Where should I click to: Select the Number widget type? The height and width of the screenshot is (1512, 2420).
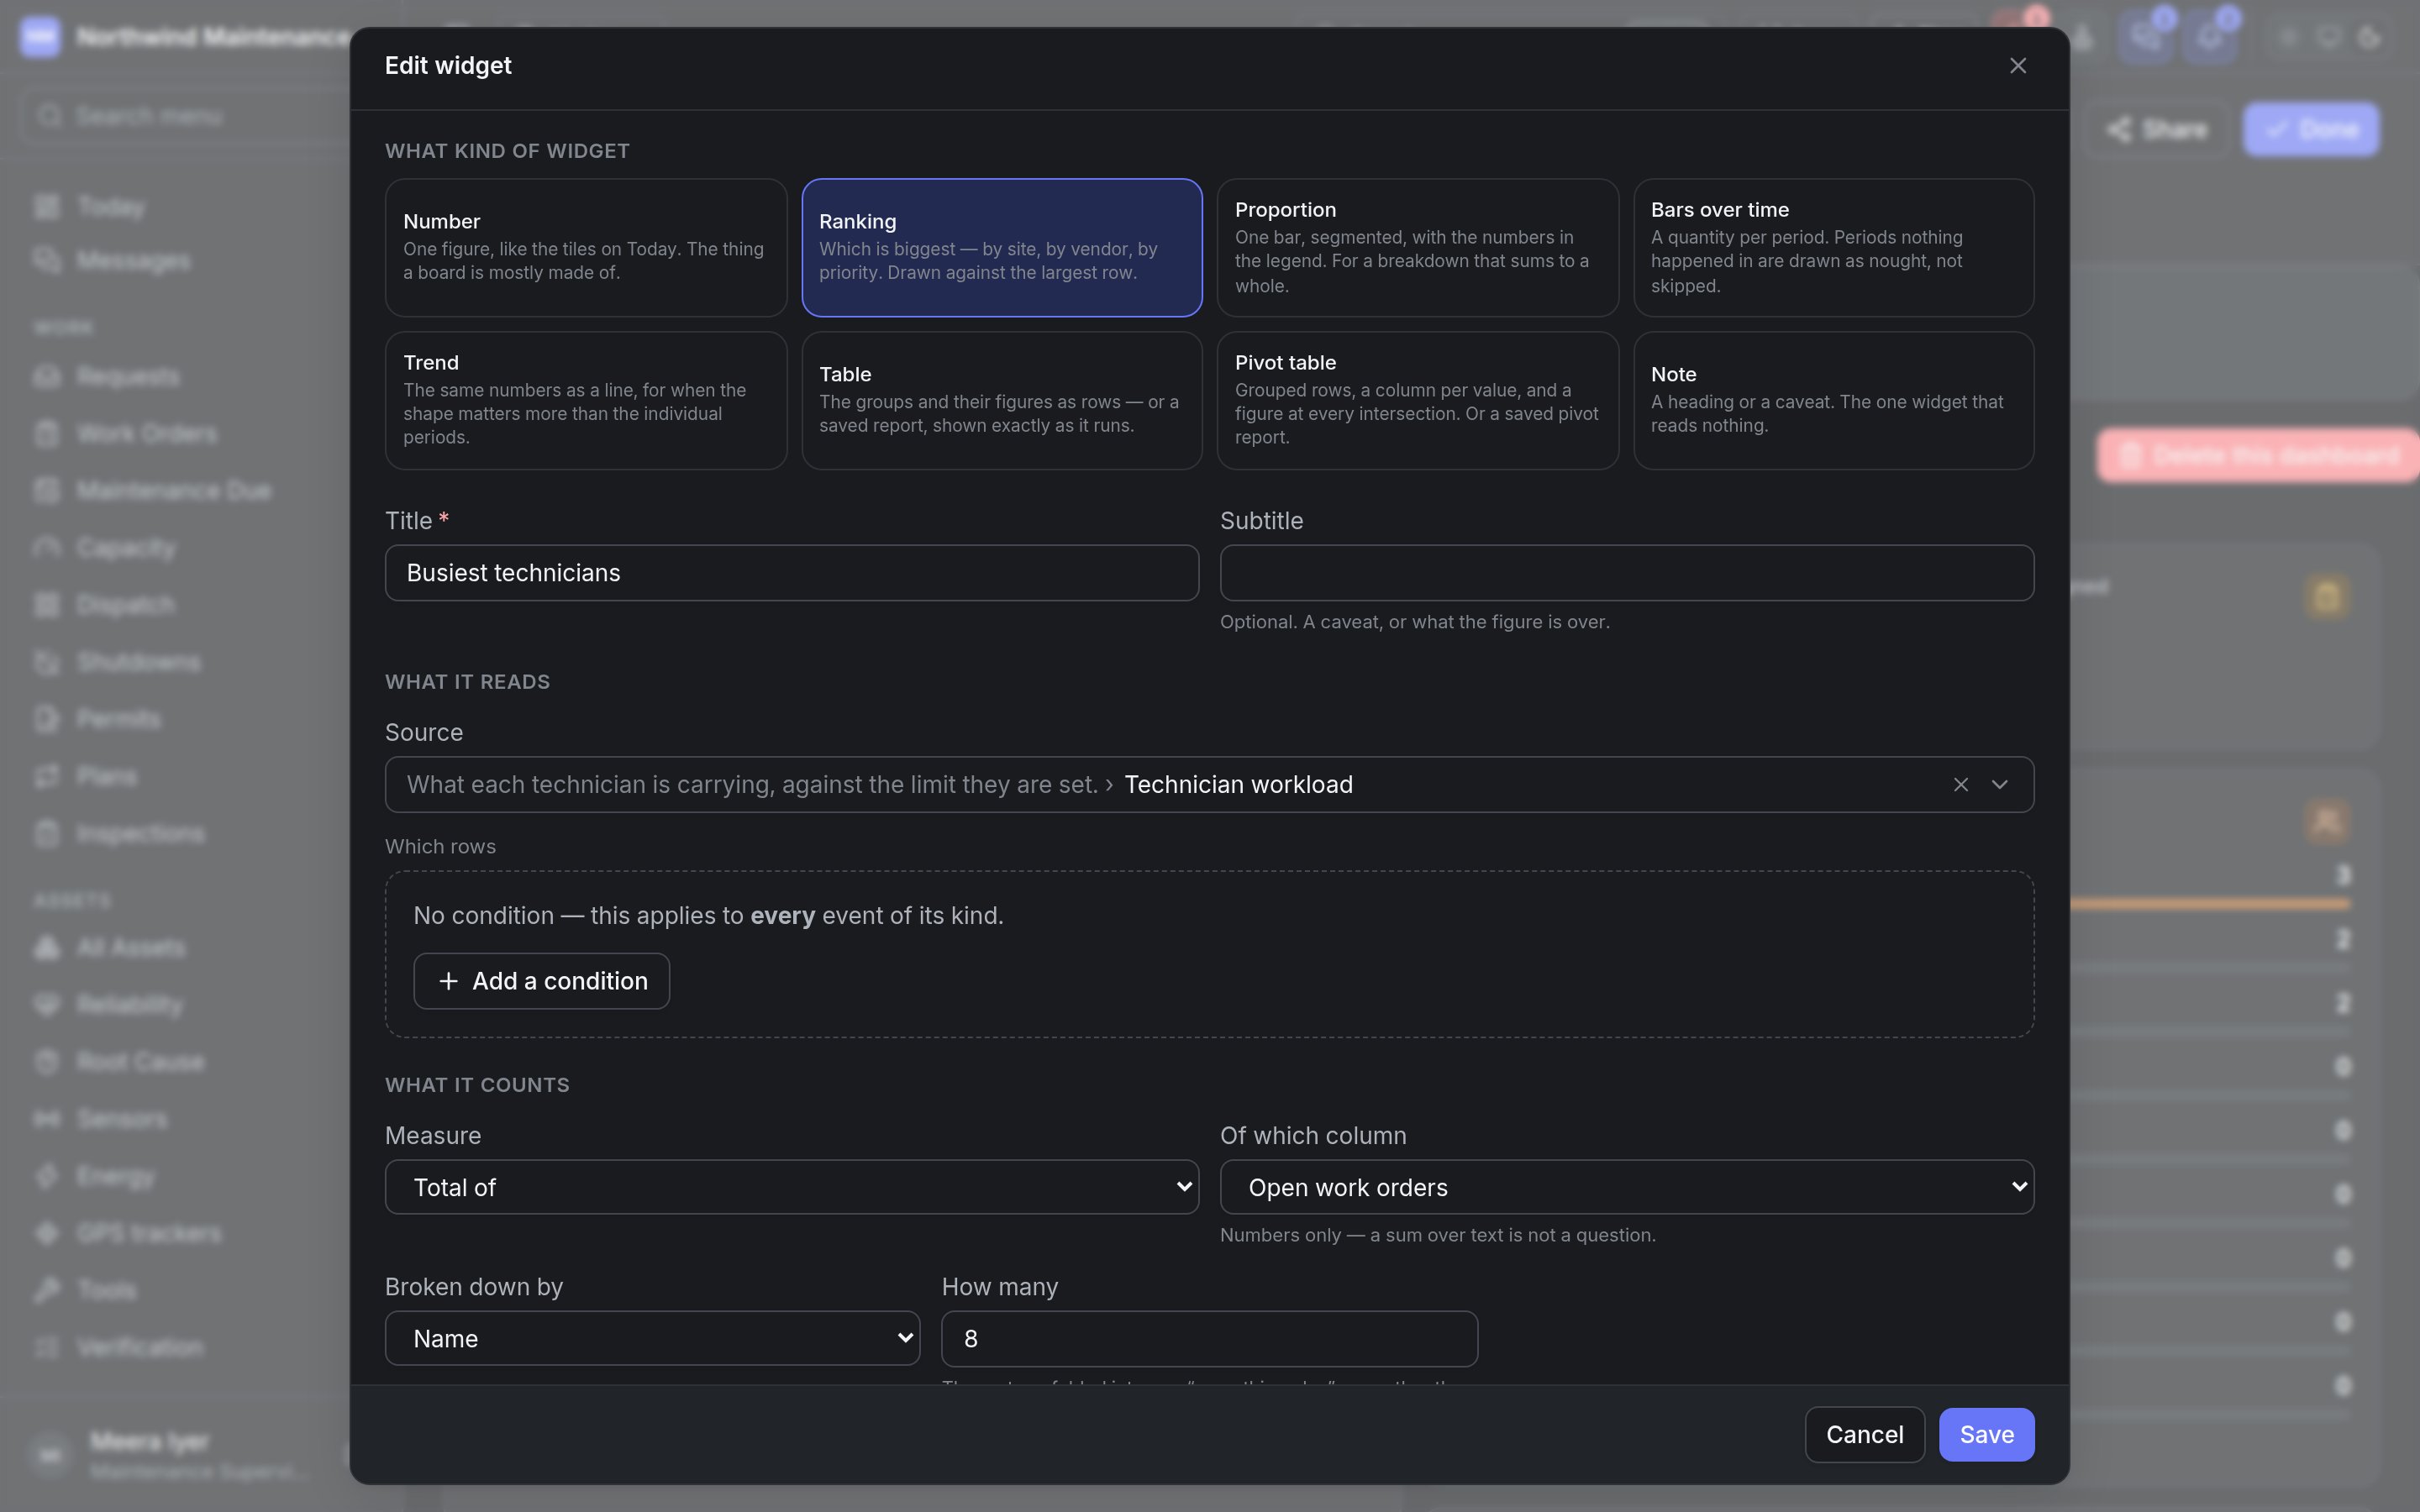coord(586,248)
